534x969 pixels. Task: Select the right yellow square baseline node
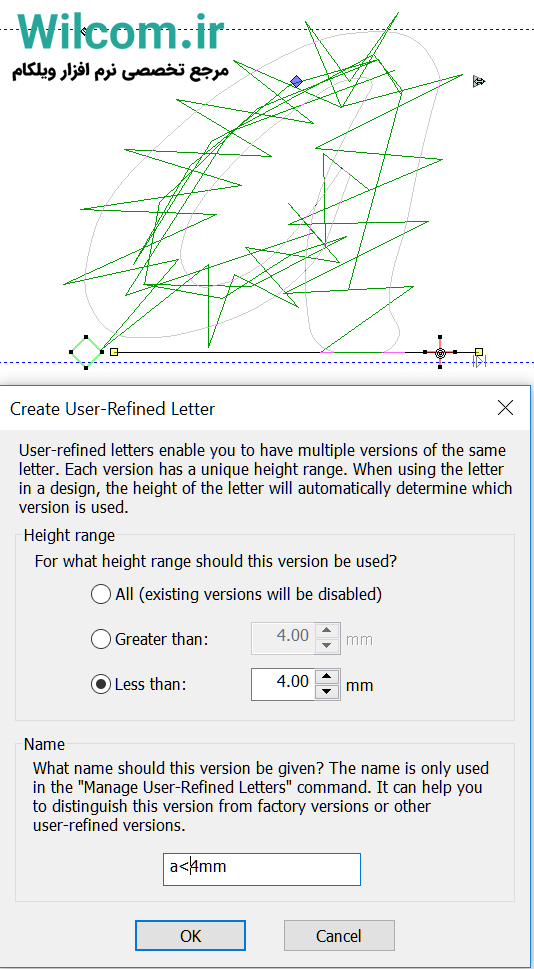(479, 352)
